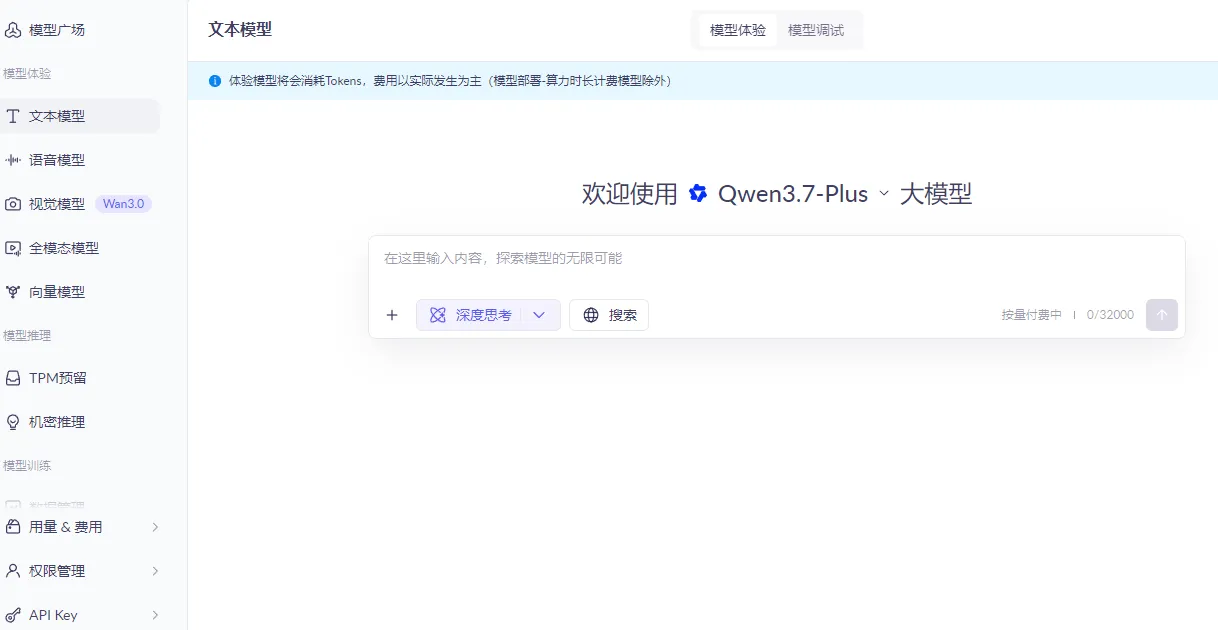1218x630 pixels.
Task: Click the 全模态模型 play-screen icon
Action: point(13,248)
